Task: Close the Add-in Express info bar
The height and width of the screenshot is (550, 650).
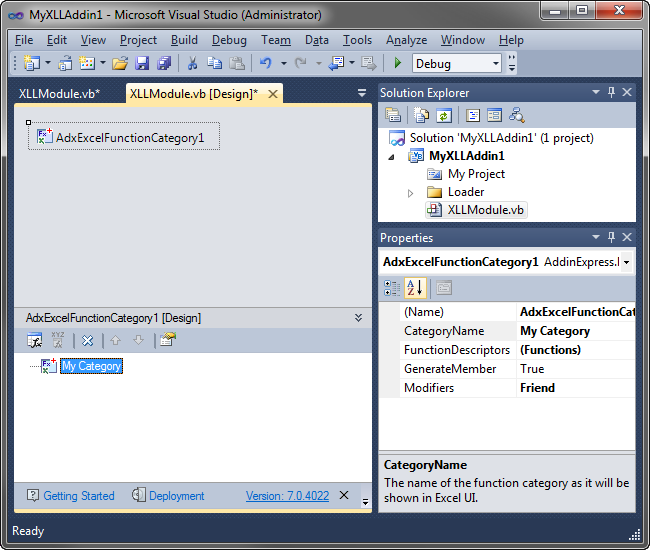Action: [344, 495]
